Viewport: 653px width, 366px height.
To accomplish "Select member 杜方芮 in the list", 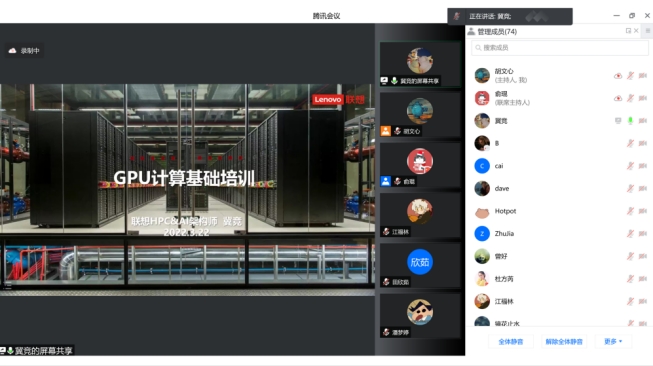I will pyautogui.click(x=558, y=279).
